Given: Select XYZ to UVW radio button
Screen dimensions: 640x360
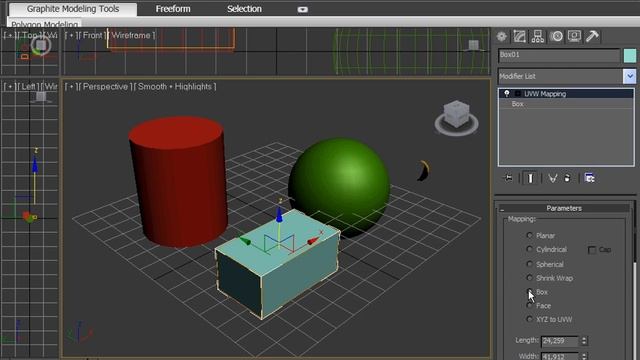Looking at the screenshot, I should (529, 319).
